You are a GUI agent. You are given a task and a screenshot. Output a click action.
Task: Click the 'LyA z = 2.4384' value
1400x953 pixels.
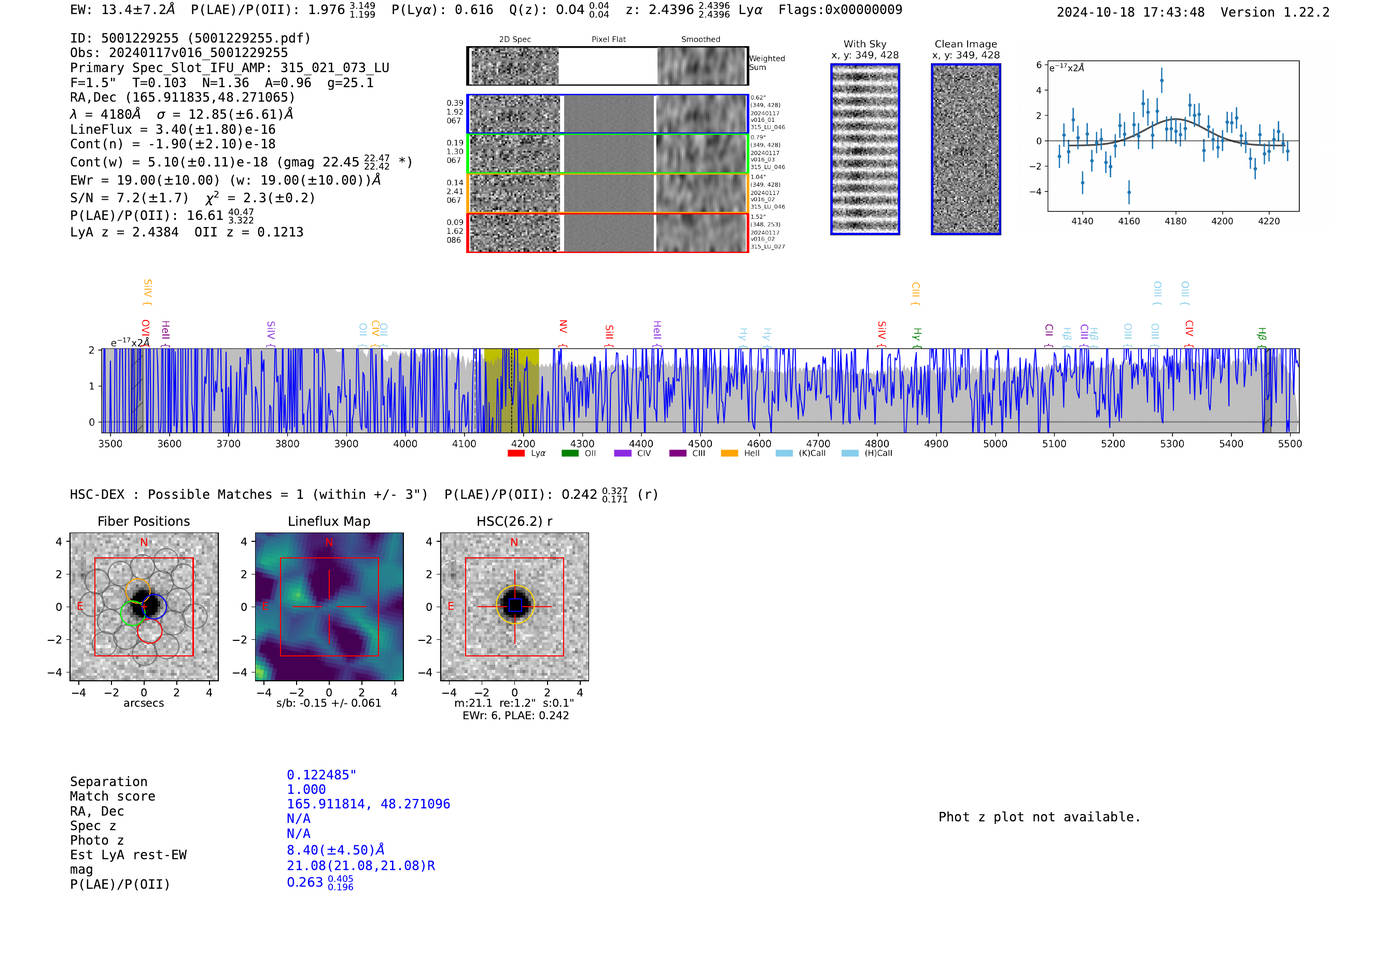124,232
